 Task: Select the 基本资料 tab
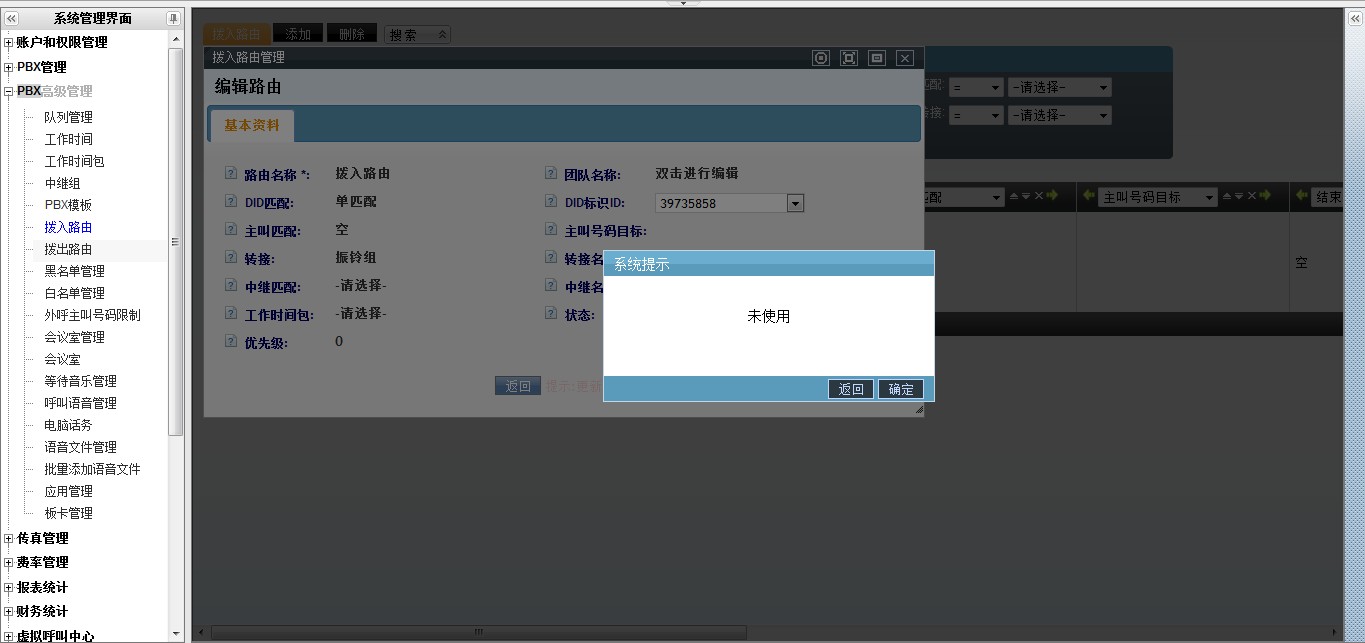point(252,126)
